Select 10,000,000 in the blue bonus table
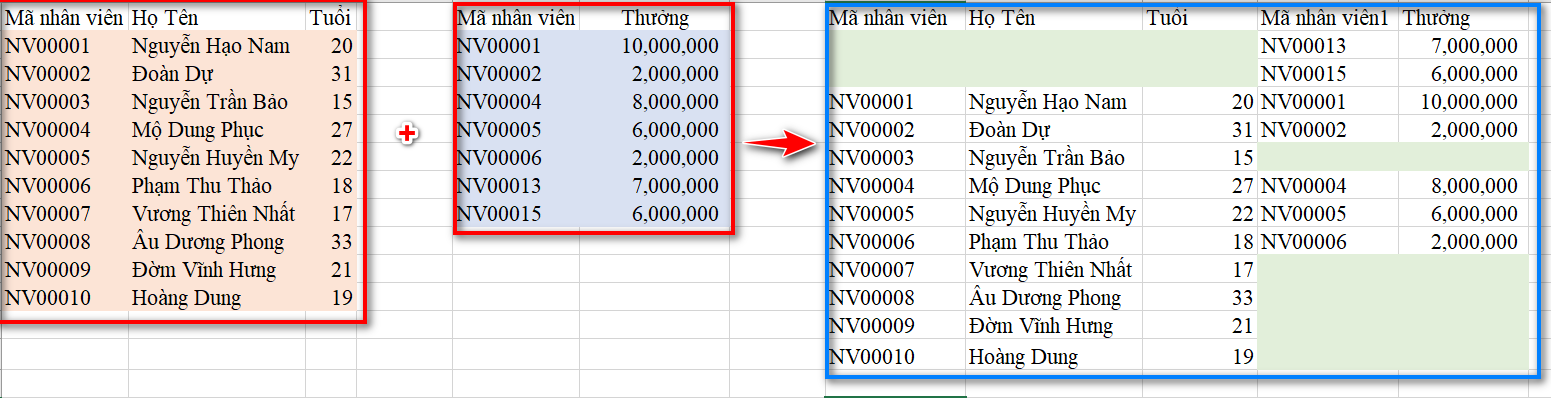The height and width of the screenshot is (398, 1551). point(670,46)
